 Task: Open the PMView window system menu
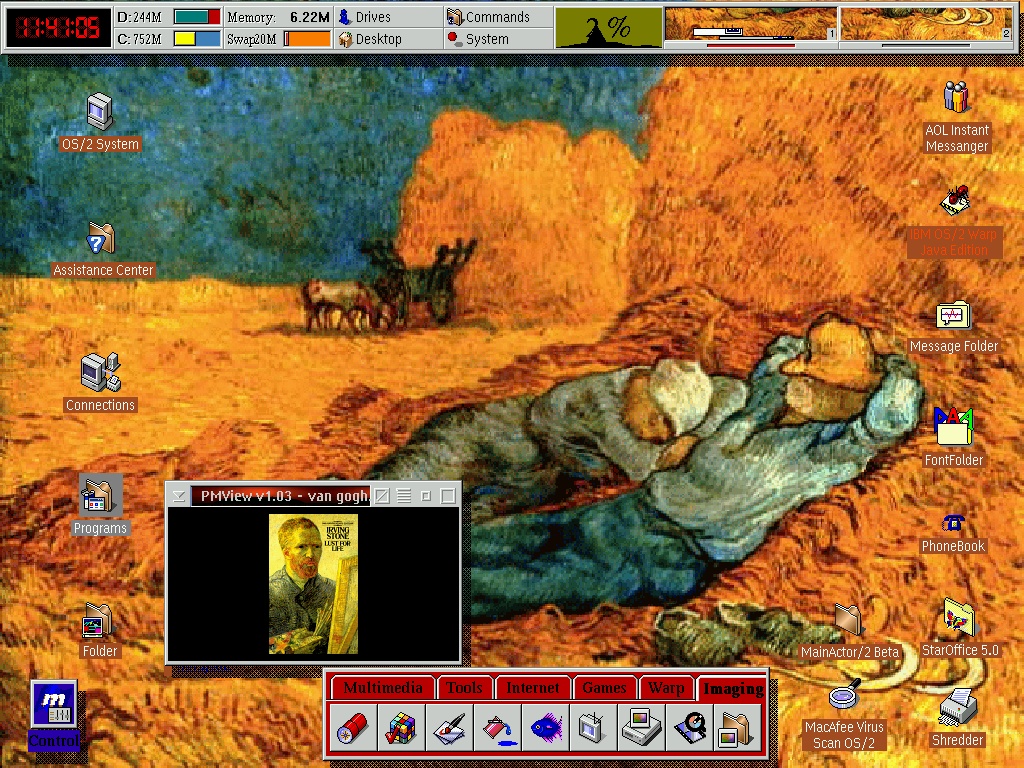pos(178,496)
